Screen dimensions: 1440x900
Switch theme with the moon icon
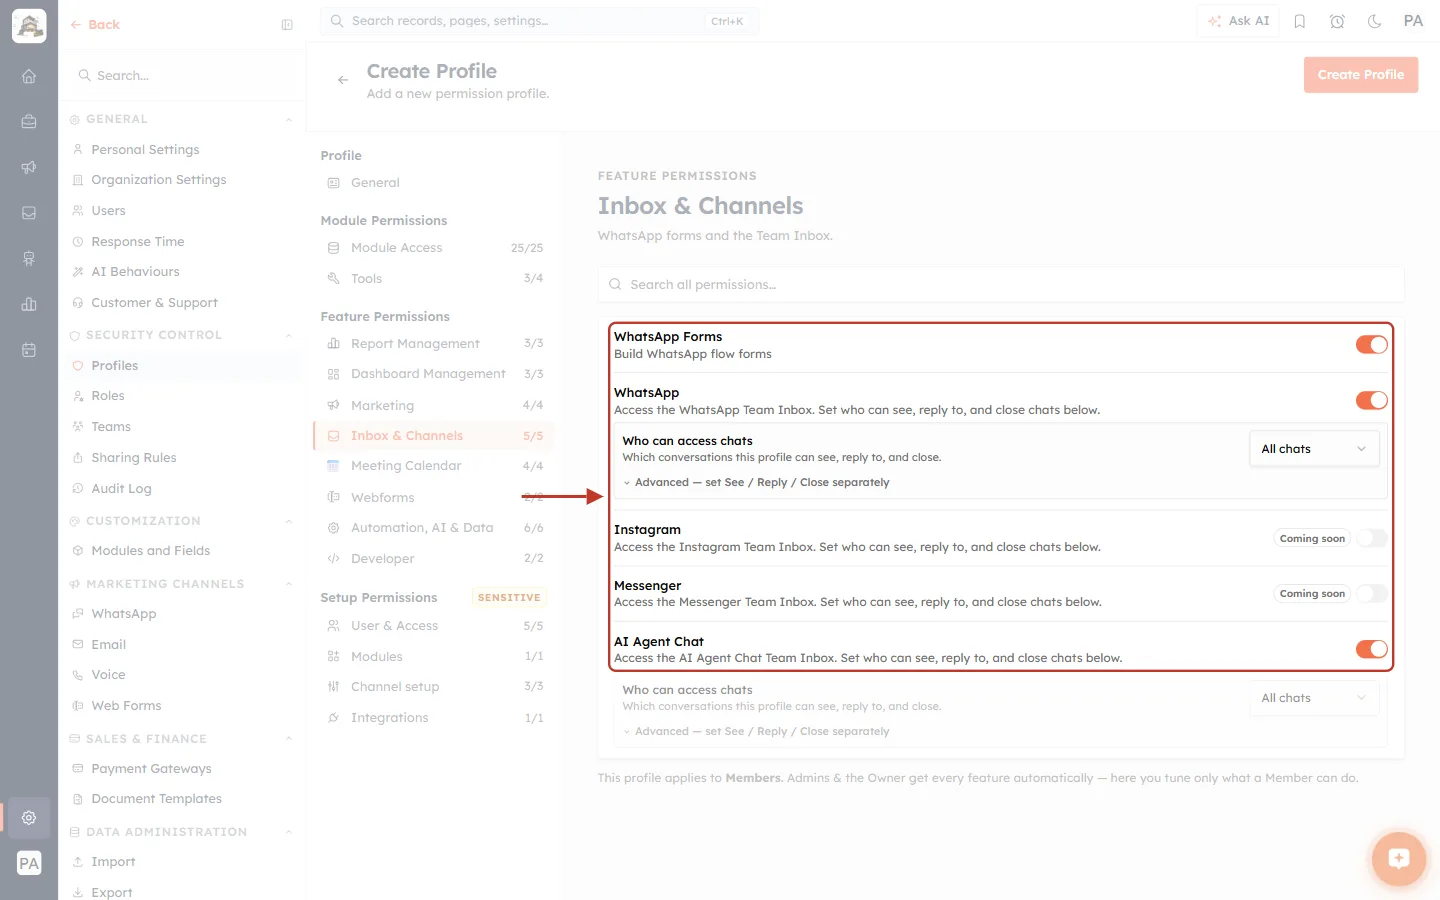(x=1375, y=21)
